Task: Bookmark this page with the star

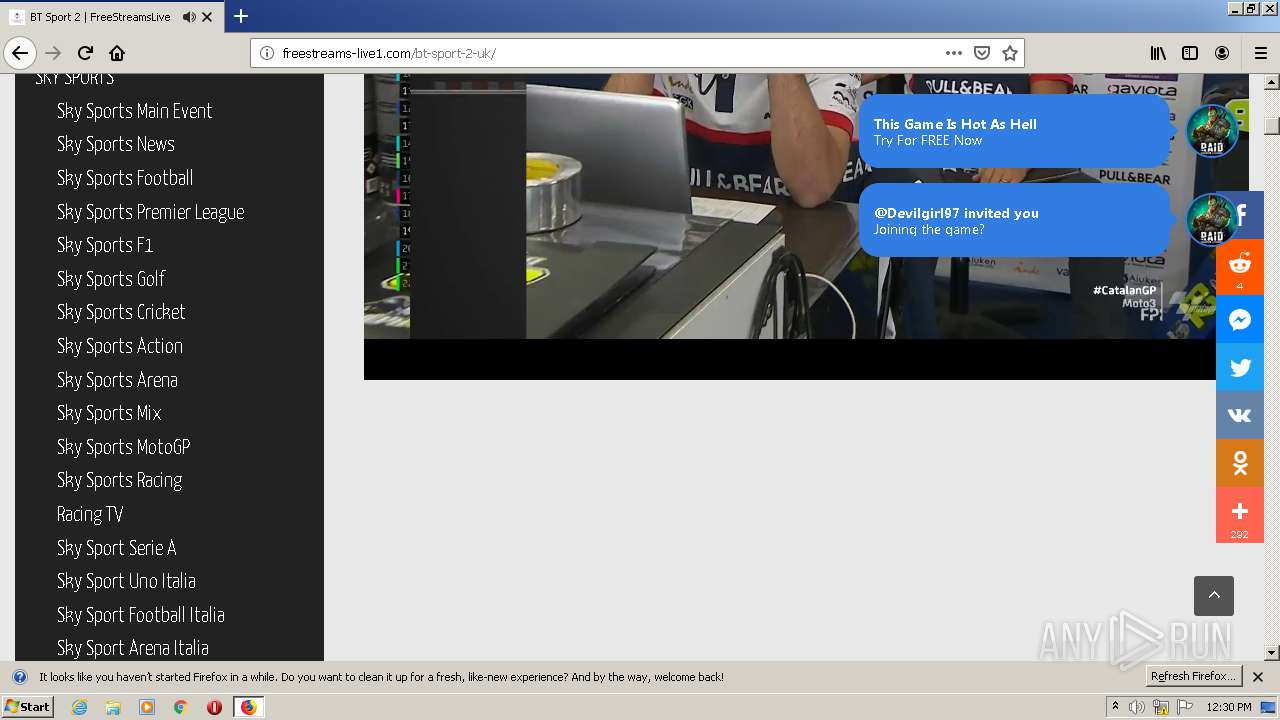Action: (1010, 53)
